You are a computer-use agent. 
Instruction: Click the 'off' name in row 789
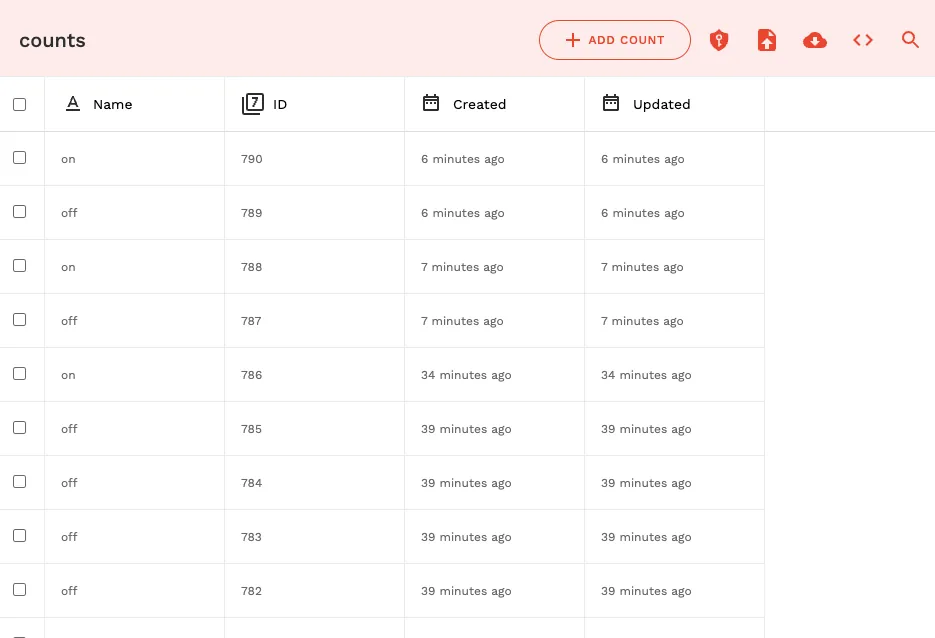[x=69, y=213]
